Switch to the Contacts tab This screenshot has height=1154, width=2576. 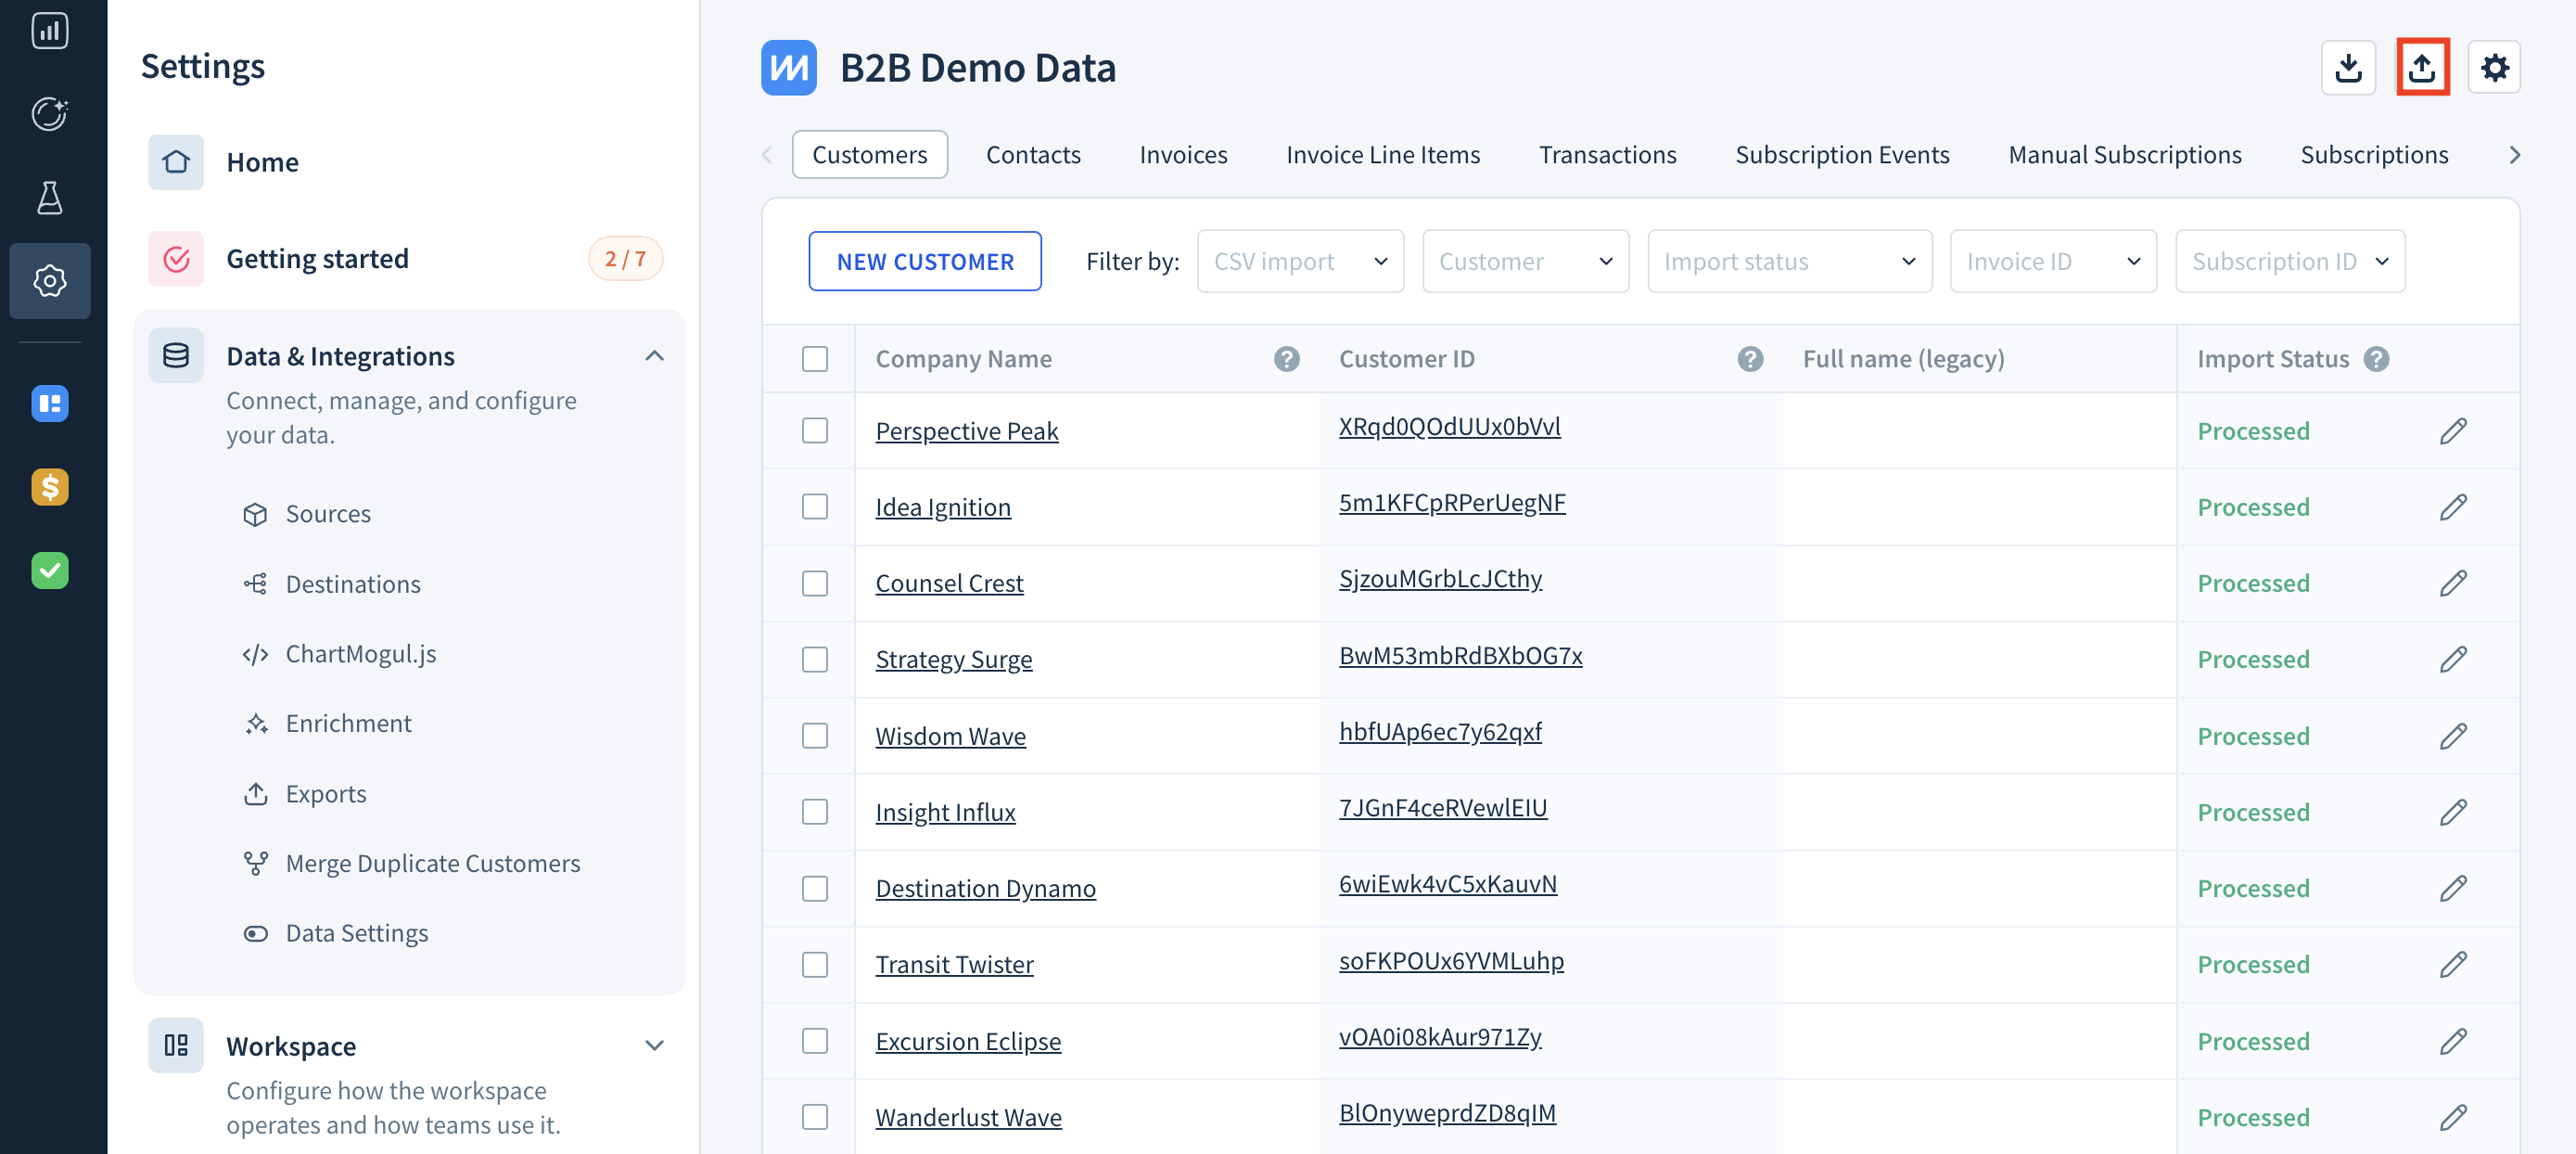[x=1033, y=155]
